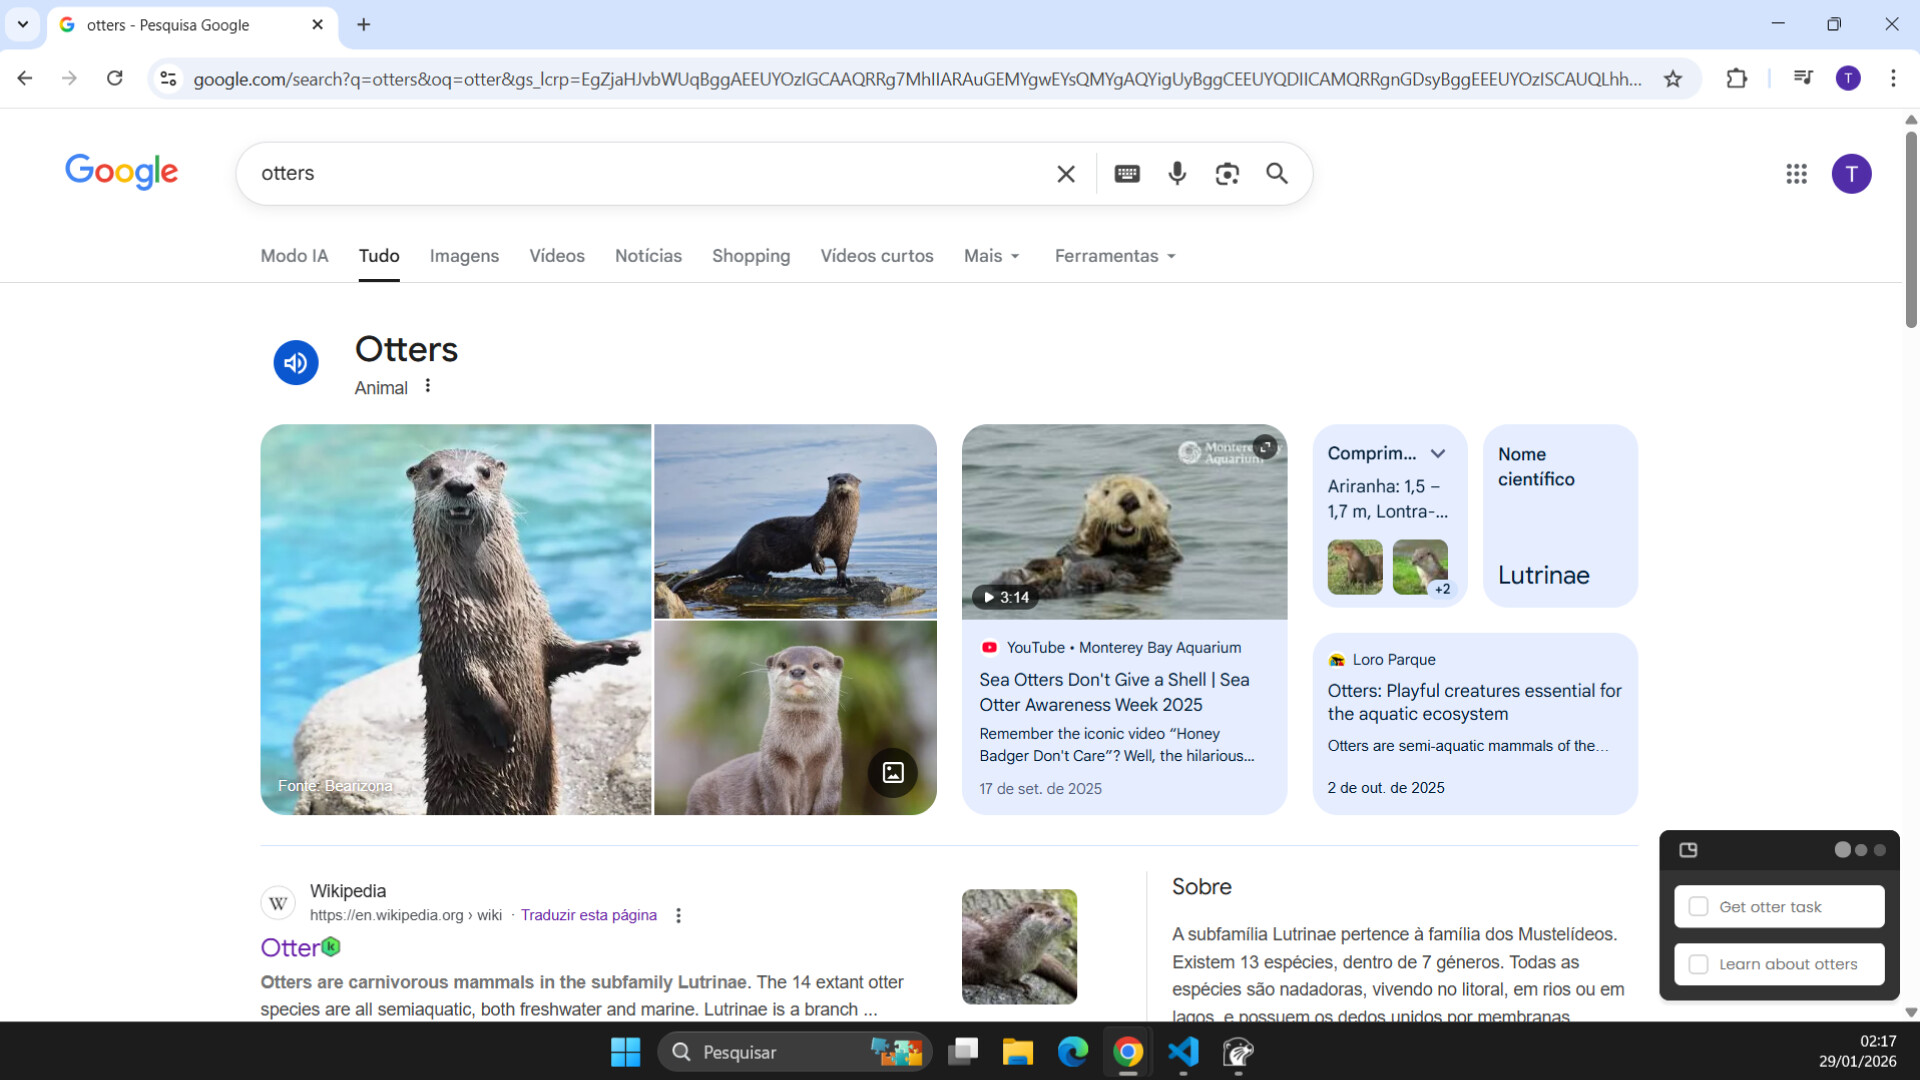Viewport: 1920px width, 1080px height.
Task: Open the image gallery icon on otter photos
Action: tap(892, 772)
